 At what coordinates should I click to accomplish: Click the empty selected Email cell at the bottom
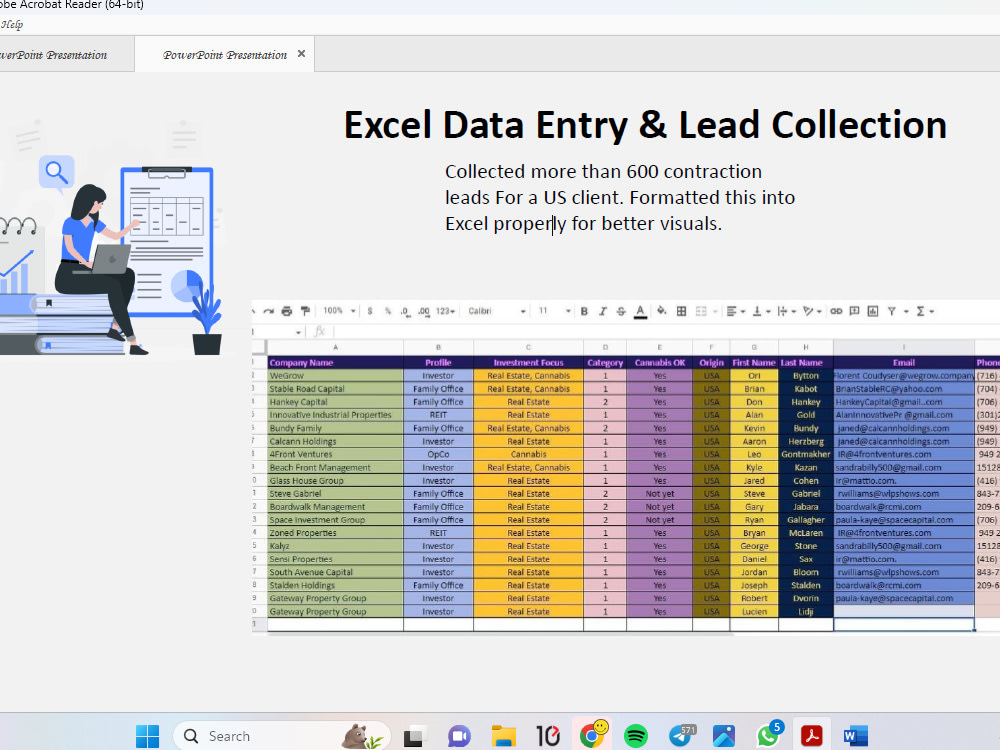point(904,624)
